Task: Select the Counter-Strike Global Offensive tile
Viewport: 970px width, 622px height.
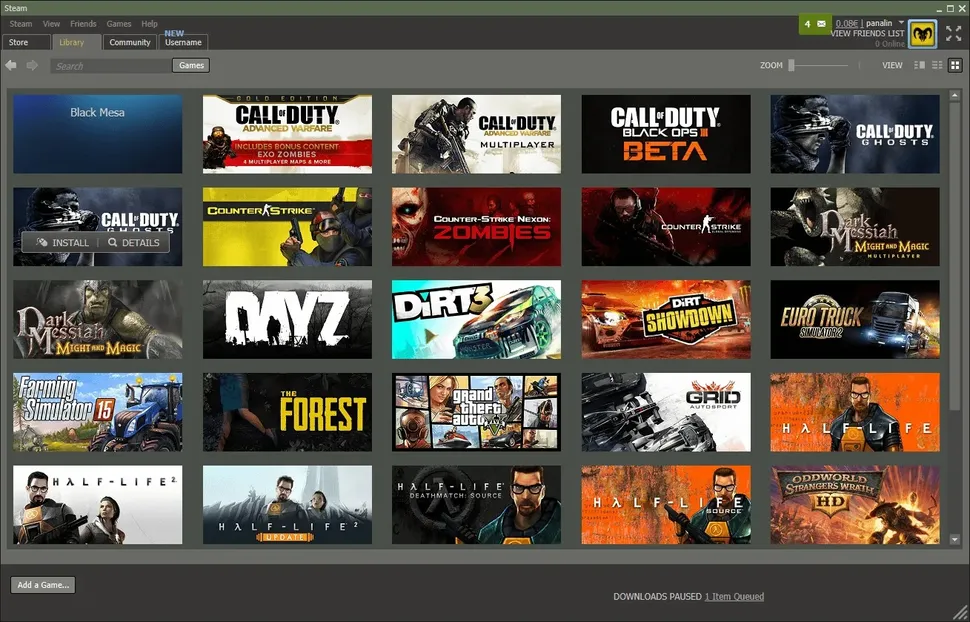Action: [x=666, y=227]
